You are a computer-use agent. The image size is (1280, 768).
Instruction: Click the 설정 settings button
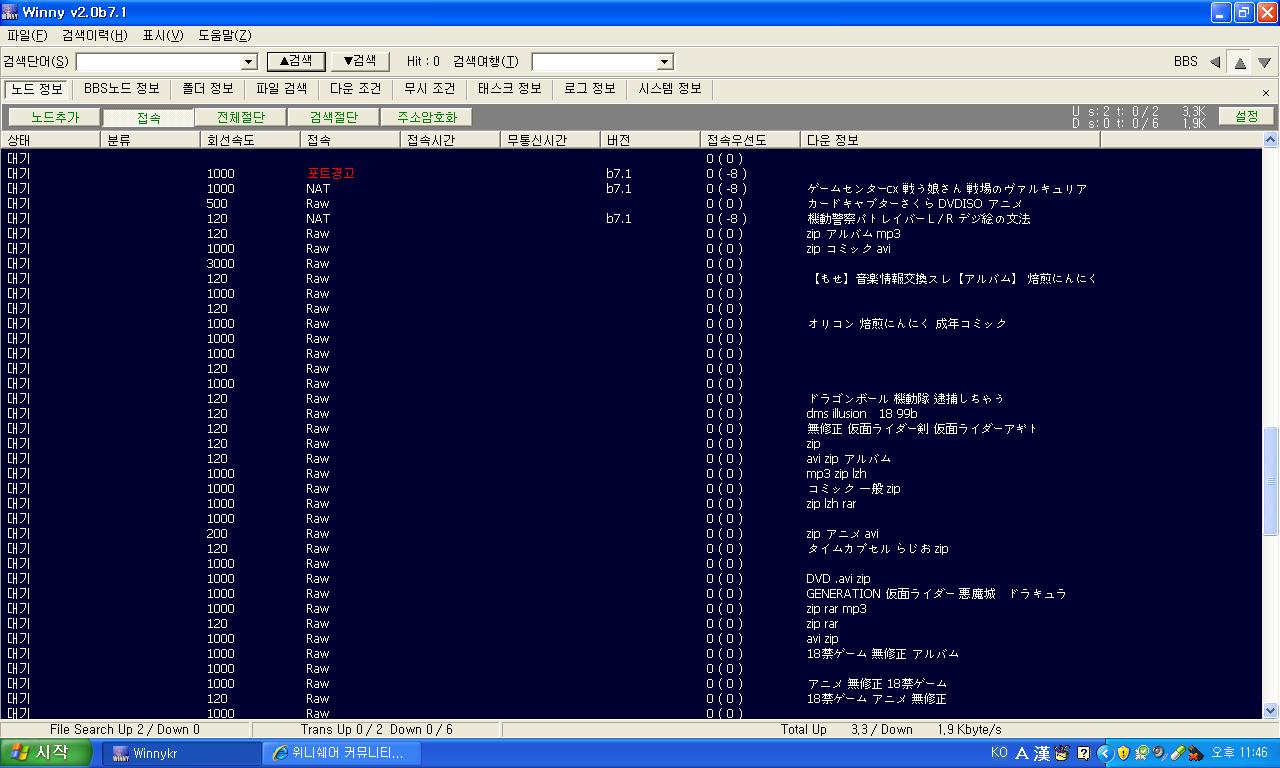(1247, 116)
